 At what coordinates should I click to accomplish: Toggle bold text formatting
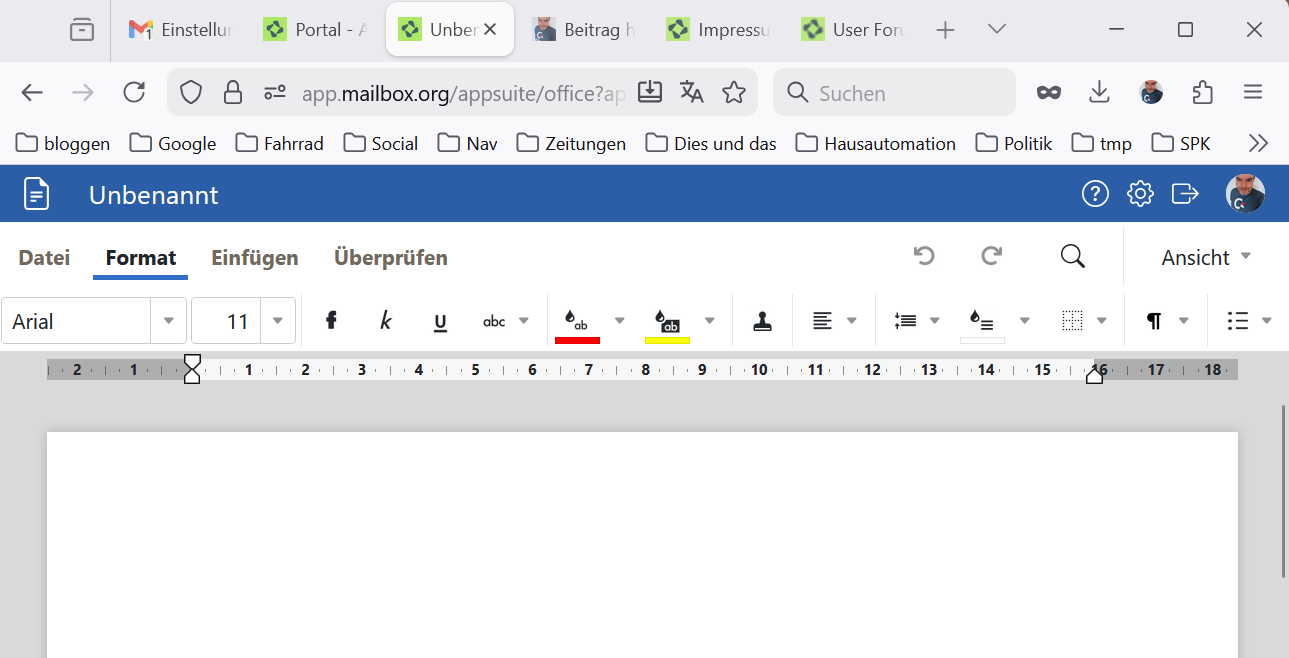click(x=331, y=321)
